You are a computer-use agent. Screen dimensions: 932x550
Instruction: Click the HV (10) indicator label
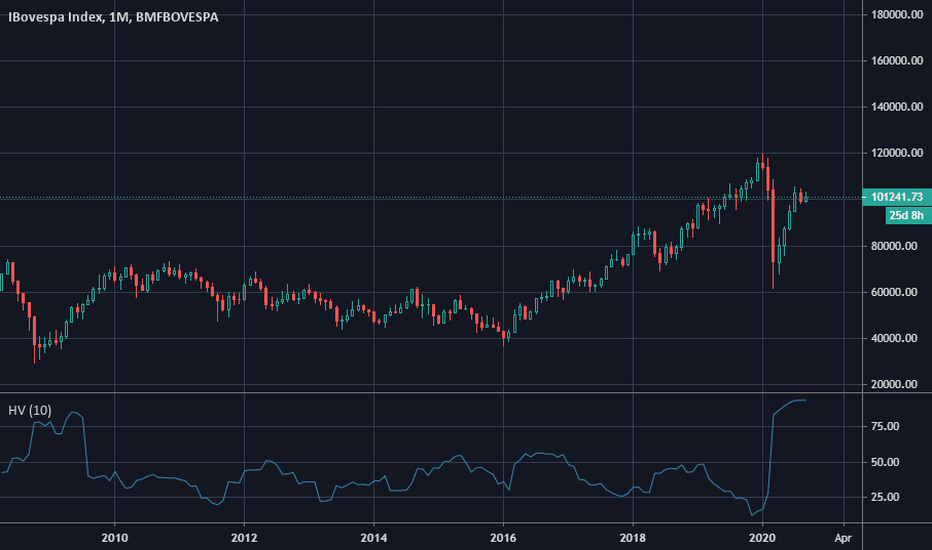(x=30, y=410)
